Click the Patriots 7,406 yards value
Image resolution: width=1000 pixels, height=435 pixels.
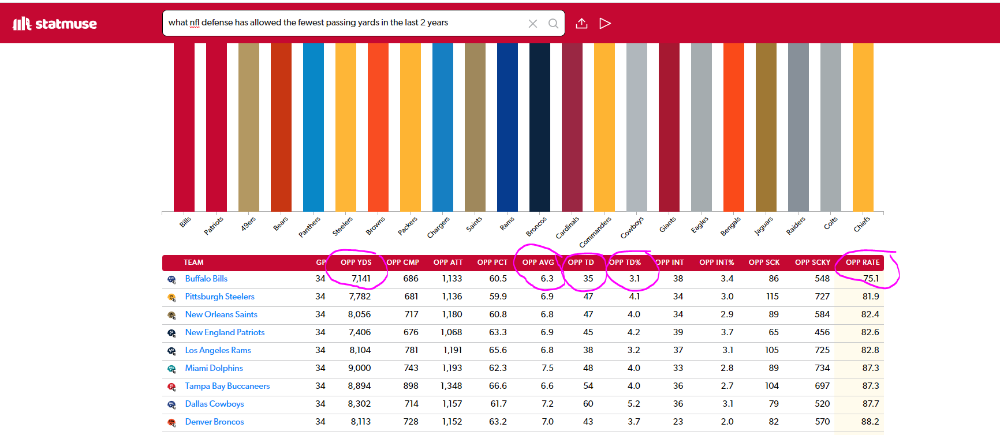tap(360, 332)
